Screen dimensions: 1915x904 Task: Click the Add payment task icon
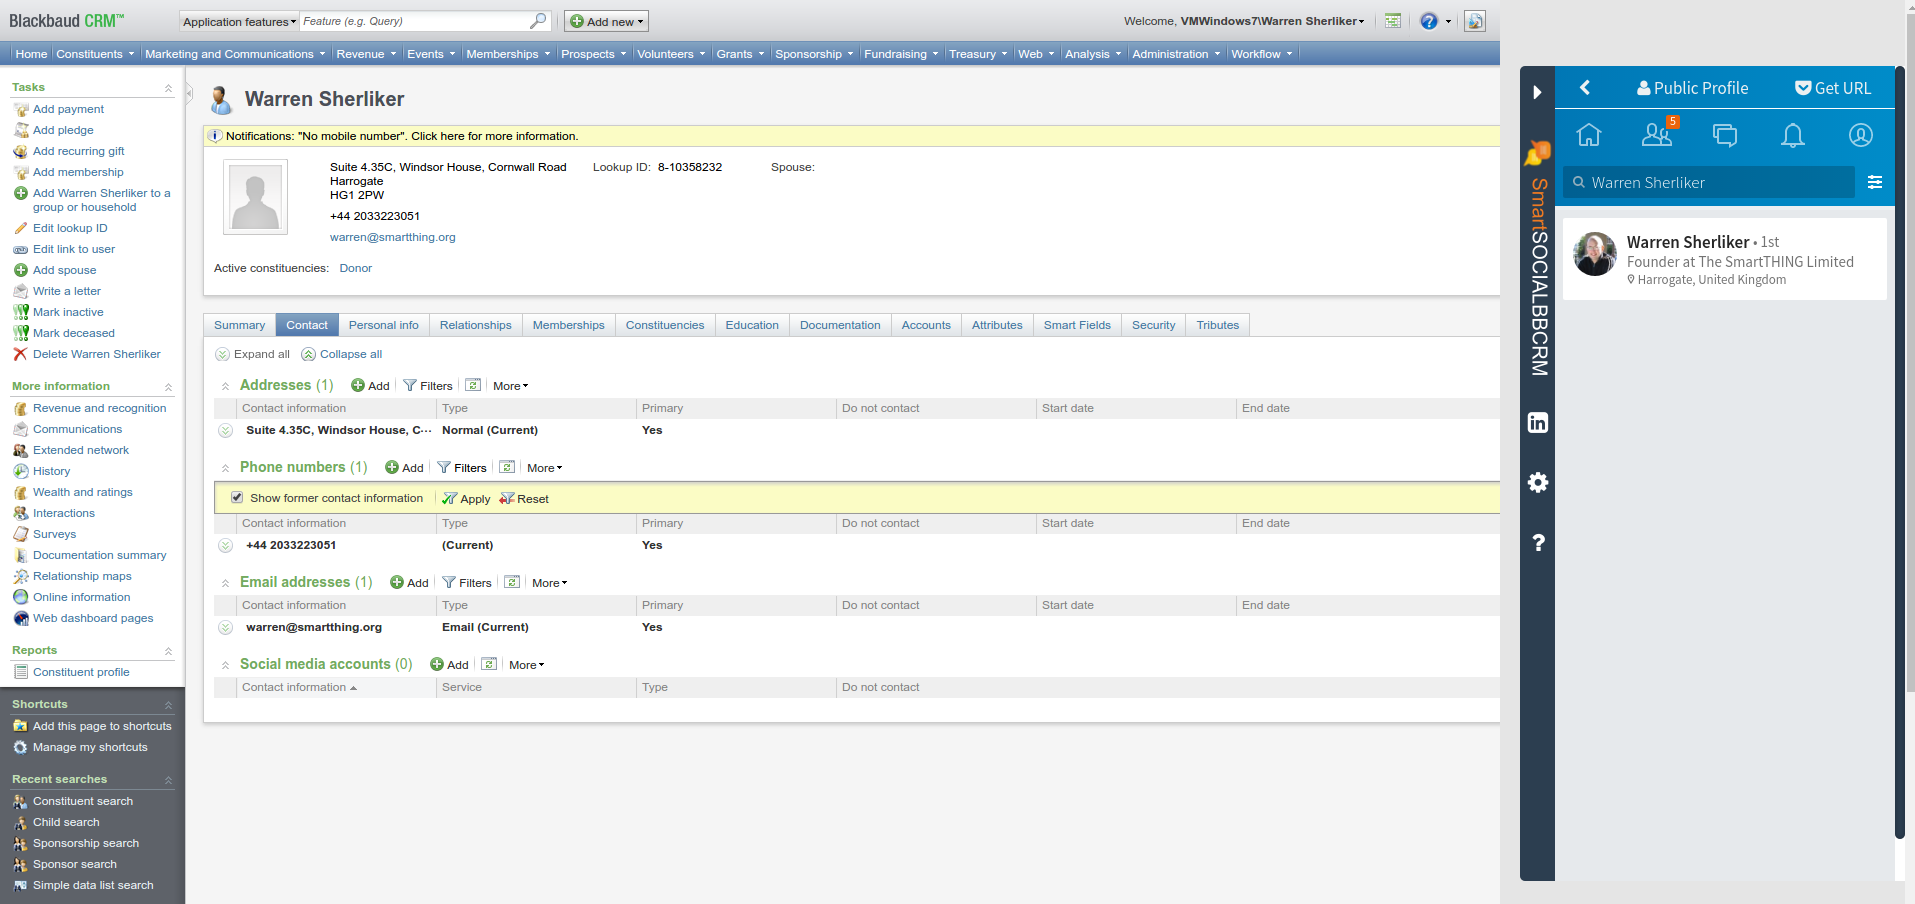coord(20,110)
